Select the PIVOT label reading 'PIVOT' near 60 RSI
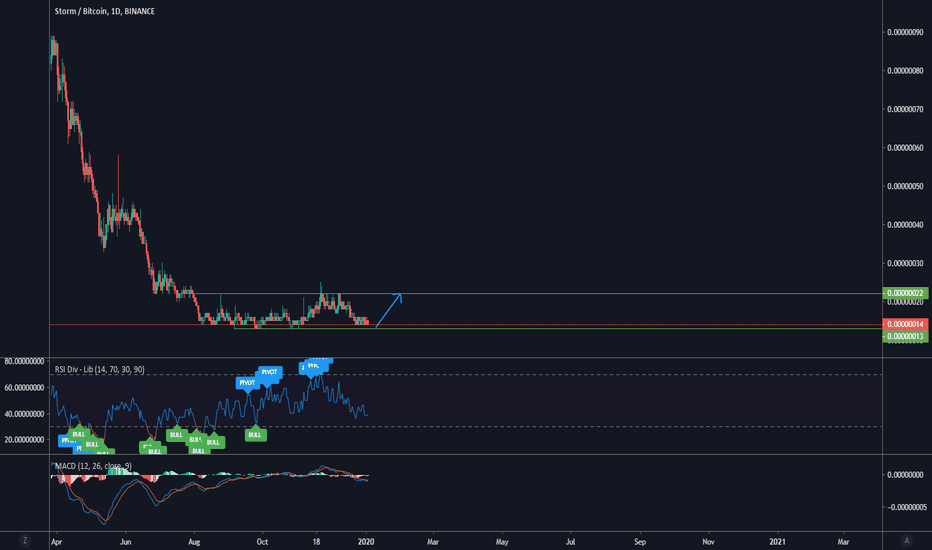The width and height of the screenshot is (932, 550). (247, 383)
